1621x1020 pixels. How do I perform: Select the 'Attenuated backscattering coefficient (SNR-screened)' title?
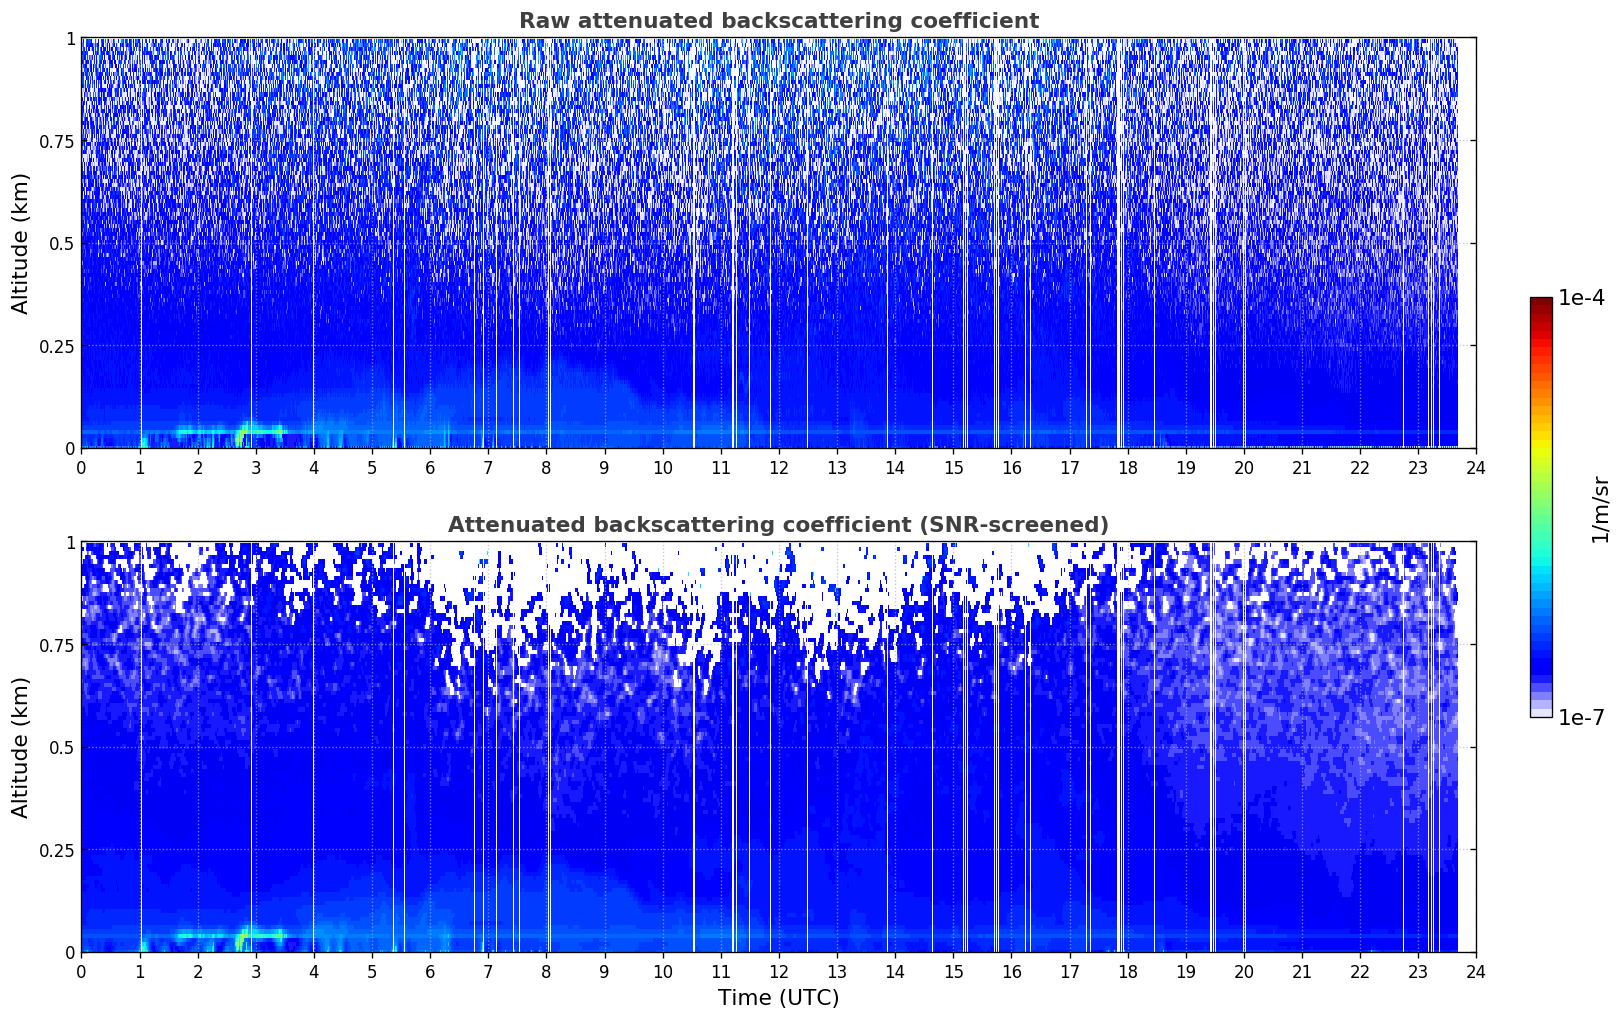[778, 525]
